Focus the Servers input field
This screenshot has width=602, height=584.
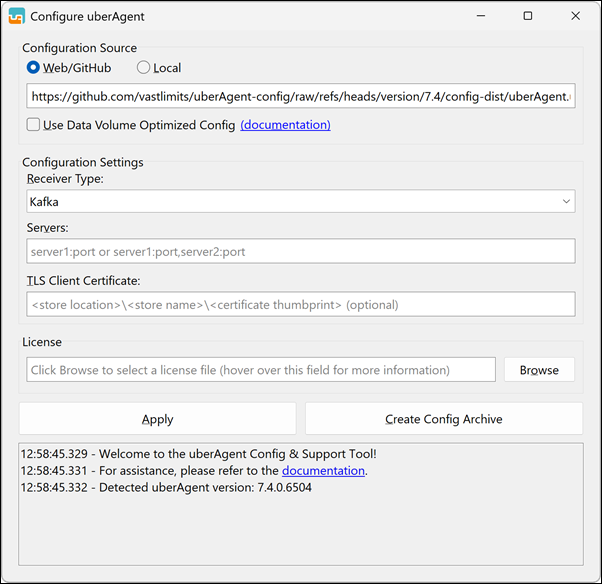tap(300, 252)
